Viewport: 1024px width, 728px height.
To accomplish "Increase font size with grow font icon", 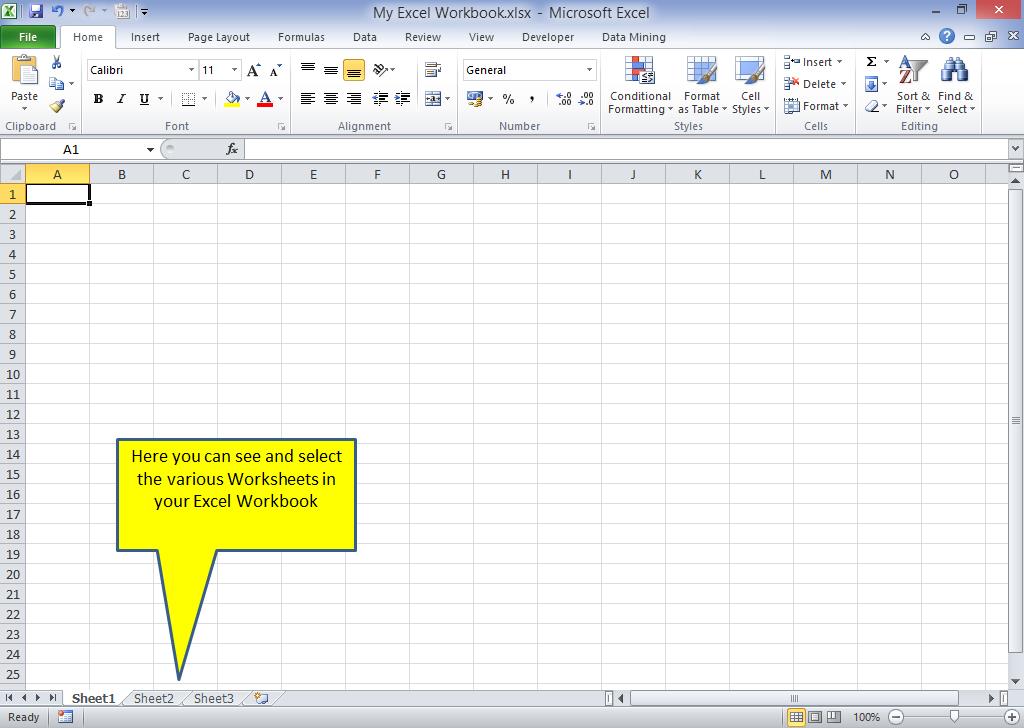I will [253, 70].
